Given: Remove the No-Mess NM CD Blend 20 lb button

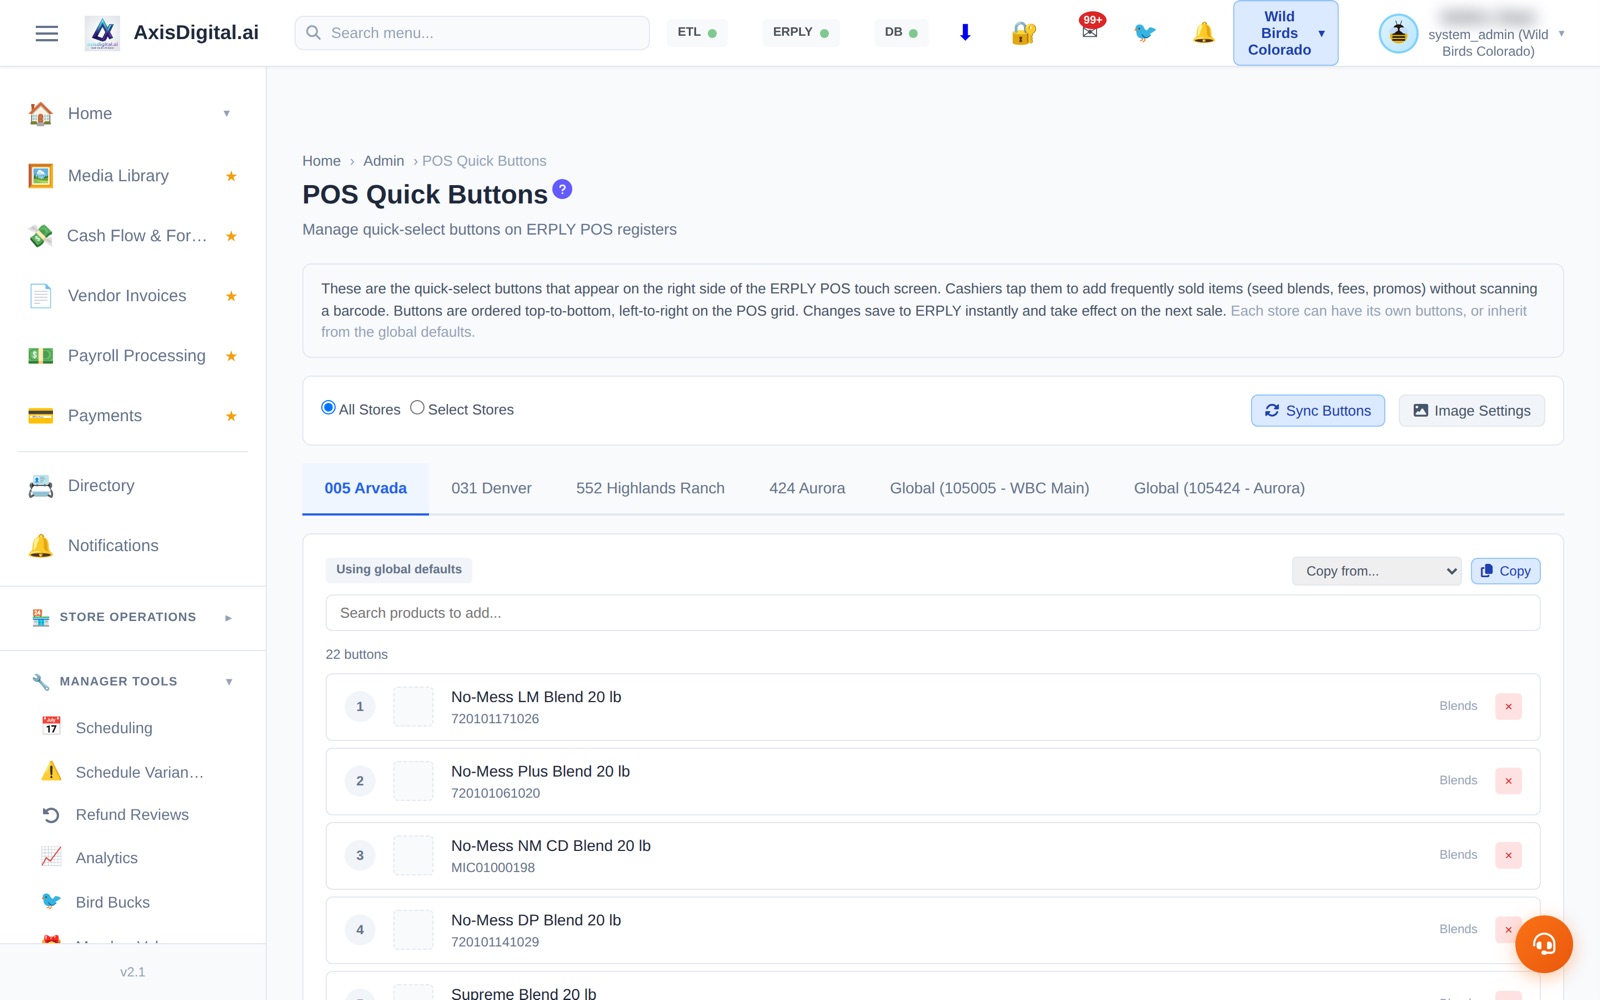Looking at the screenshot, I should tap(1508, 855).
